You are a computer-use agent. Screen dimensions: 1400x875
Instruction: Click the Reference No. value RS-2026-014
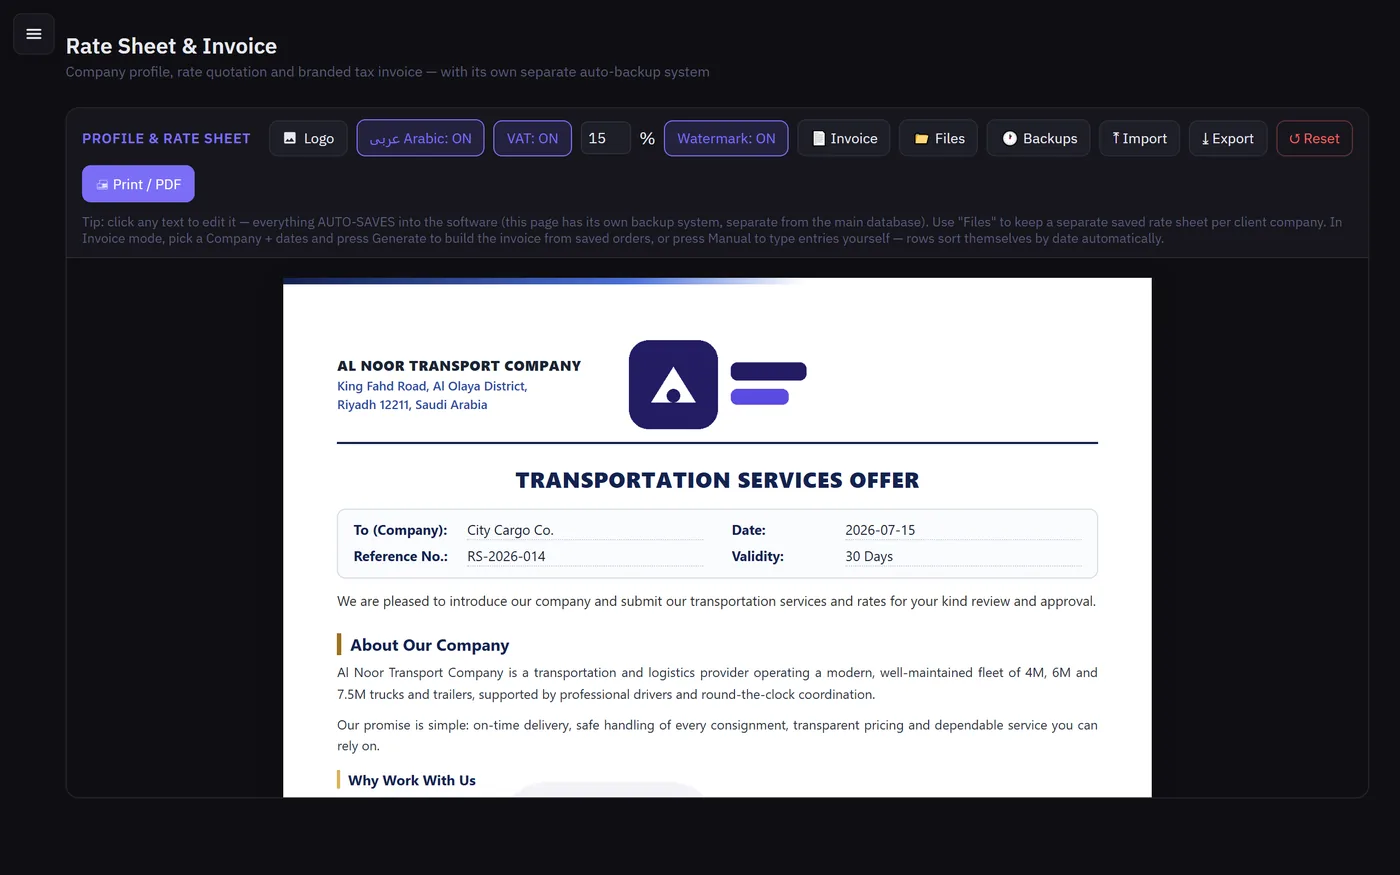click(585, 556)
